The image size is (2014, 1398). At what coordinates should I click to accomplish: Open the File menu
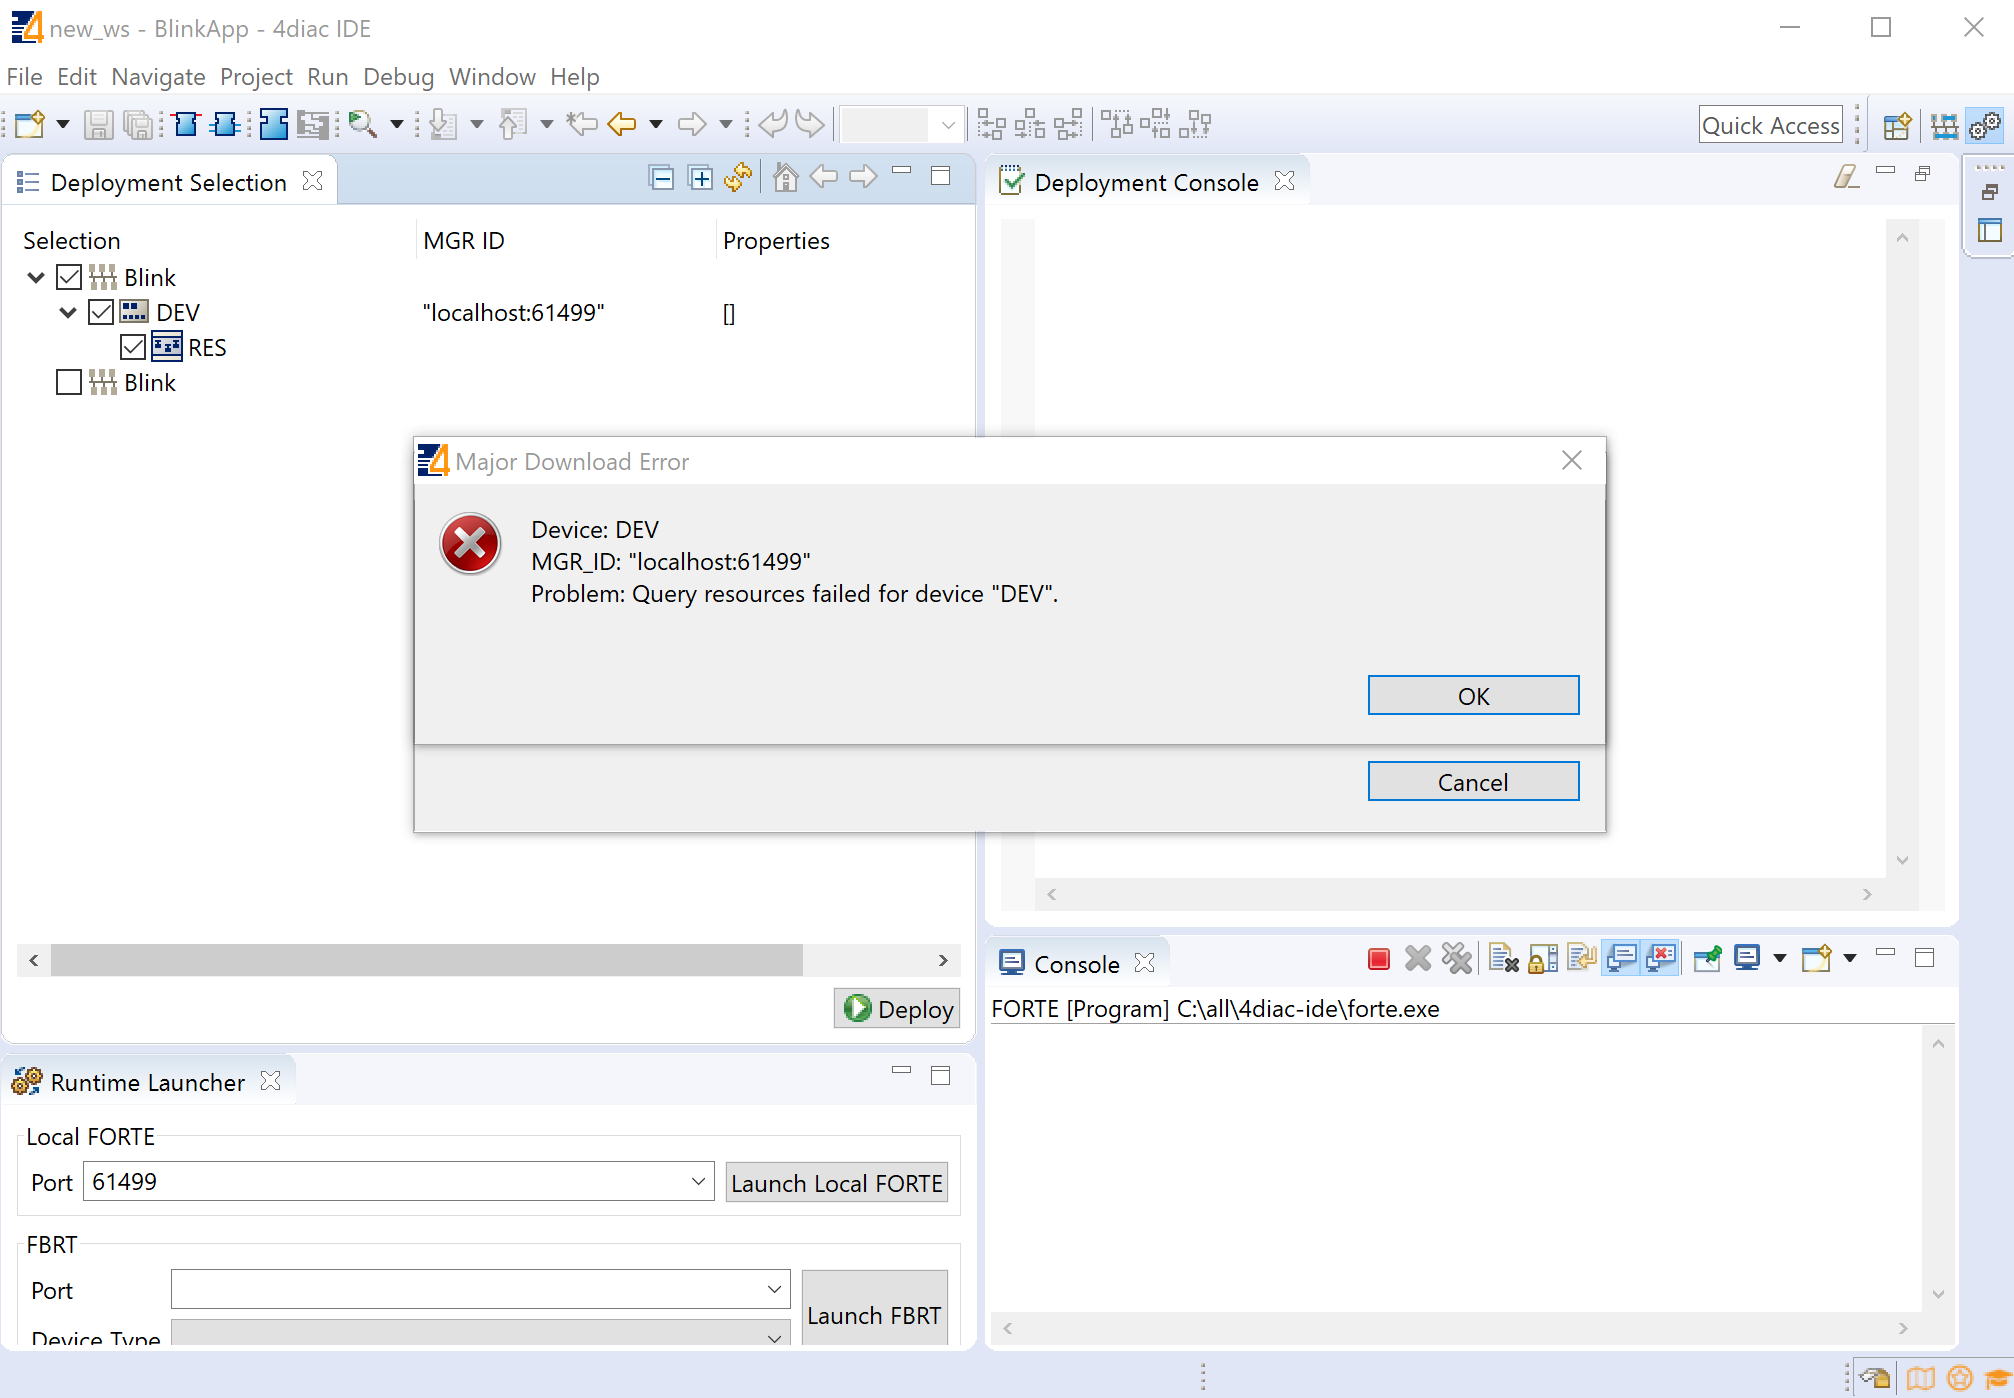coord(24,77)
